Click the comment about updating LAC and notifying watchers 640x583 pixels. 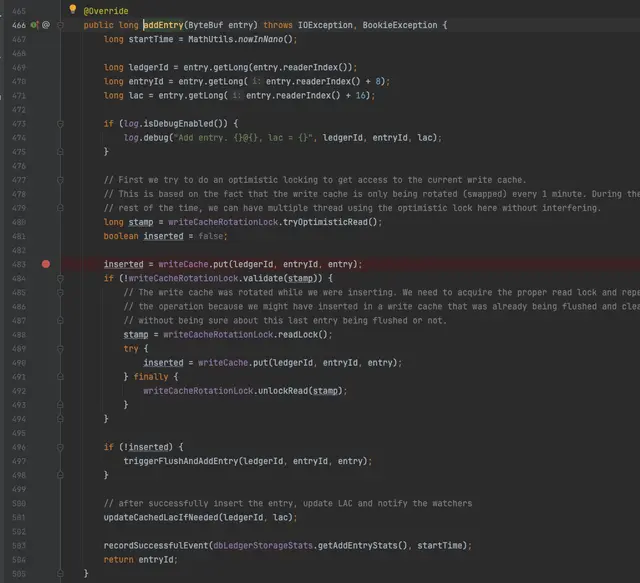tap(288, 503)
